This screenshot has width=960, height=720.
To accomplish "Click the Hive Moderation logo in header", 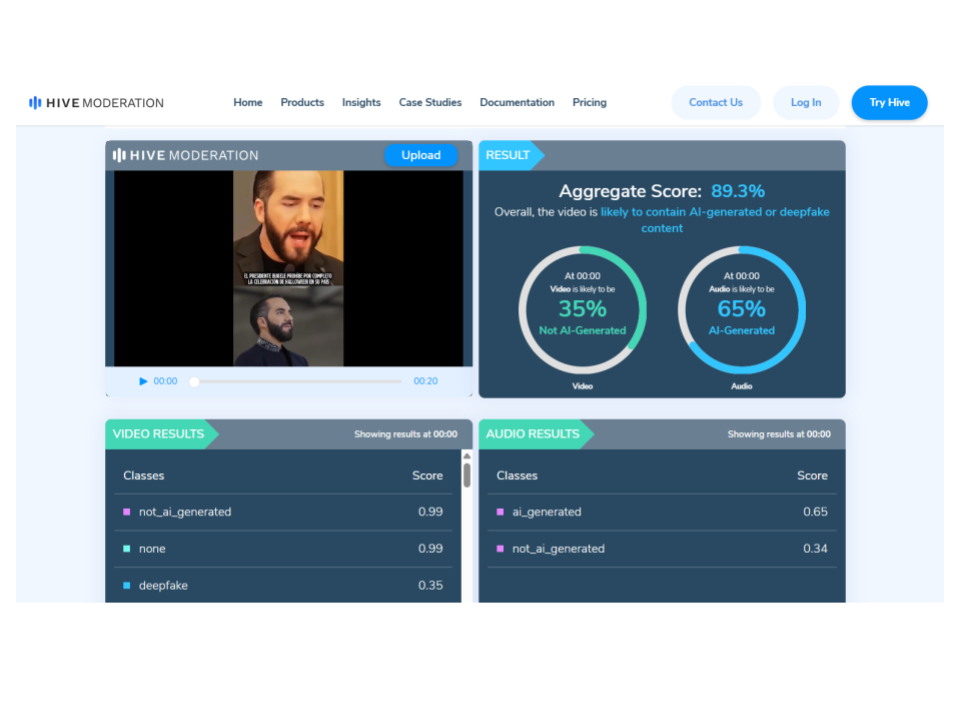I will pyautogui.click(x=96, y=103).
